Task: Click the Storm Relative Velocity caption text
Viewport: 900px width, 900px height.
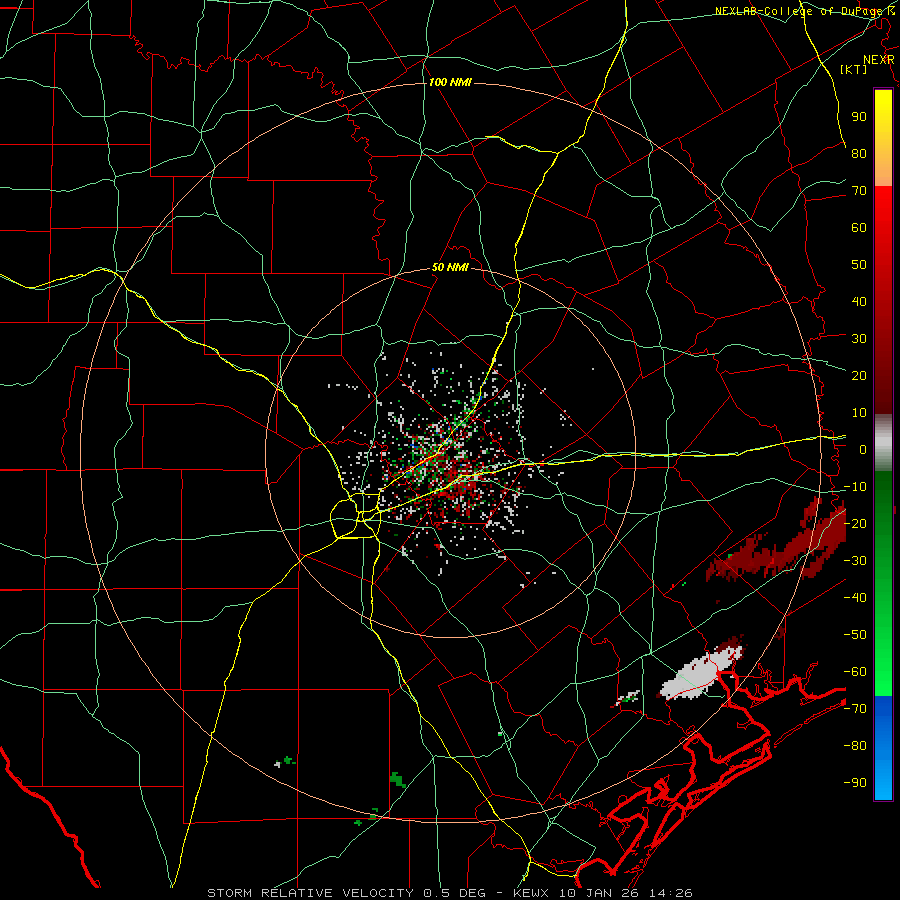Action: coord(450,893)
